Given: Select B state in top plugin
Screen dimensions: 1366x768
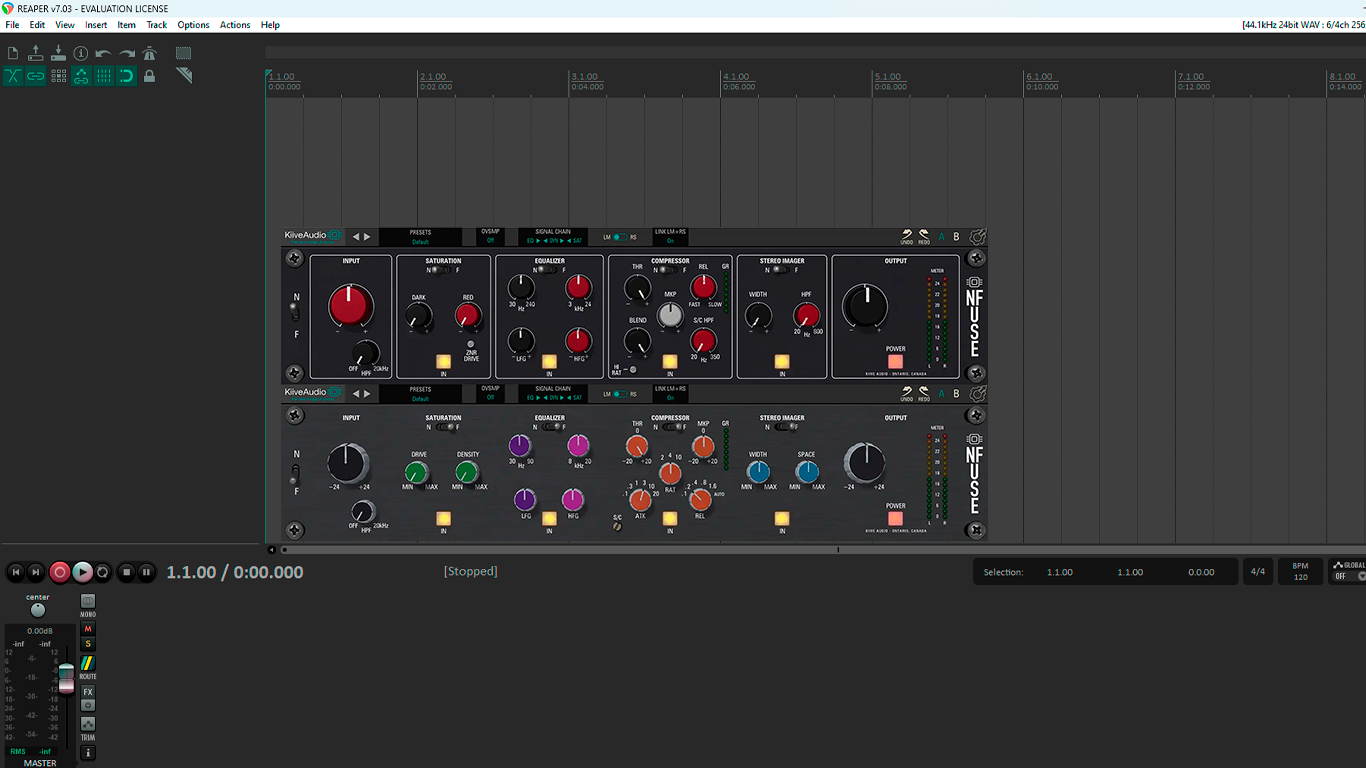Looking at the screenshot, I should tap(956, 237).
